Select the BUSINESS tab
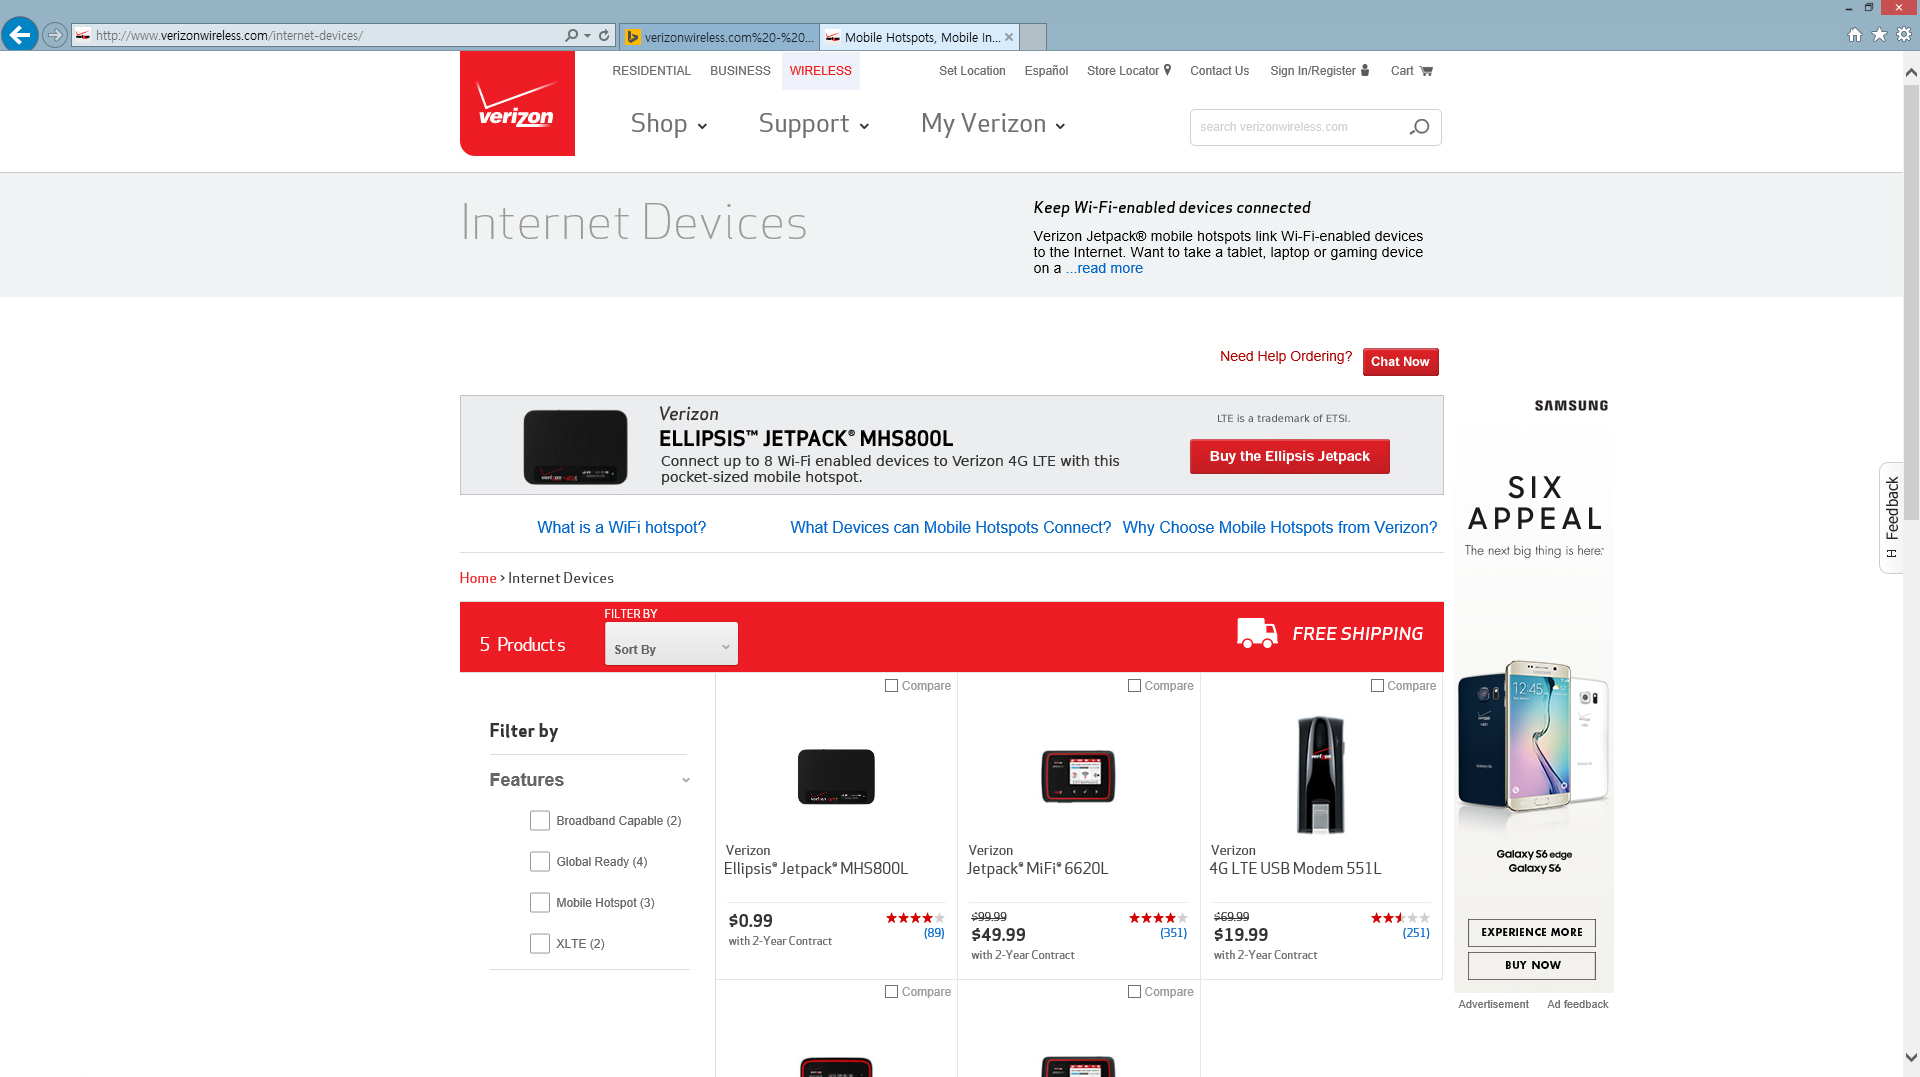Image resolution: width=1920 pixels, height=1077 pixels. [x=740, y=71]
